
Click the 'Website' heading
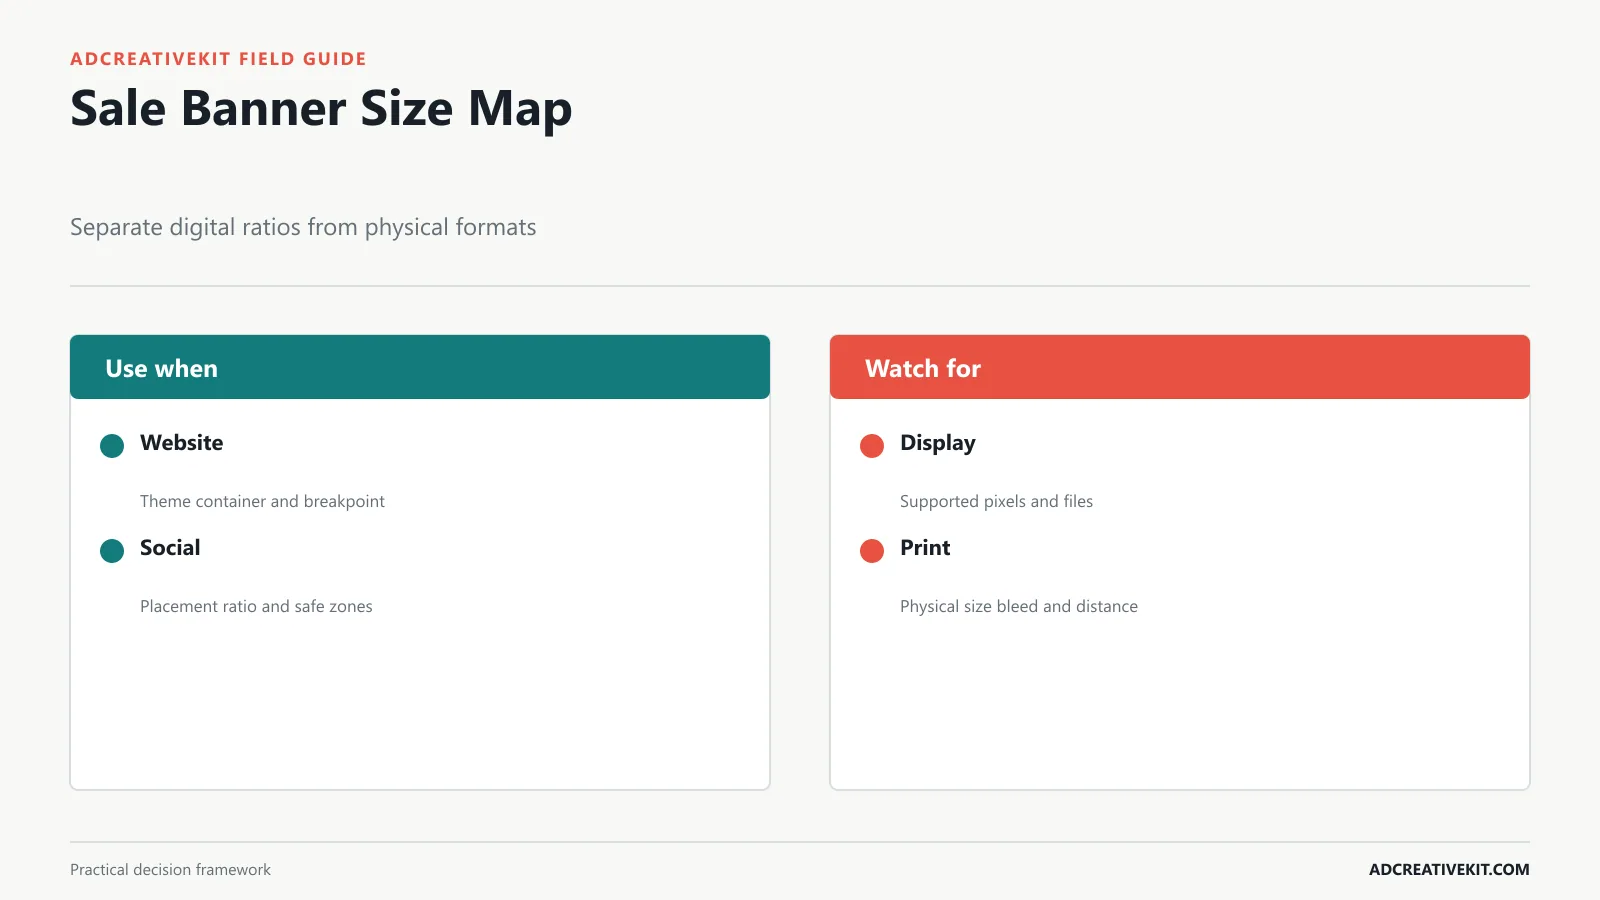pos(181,443)
